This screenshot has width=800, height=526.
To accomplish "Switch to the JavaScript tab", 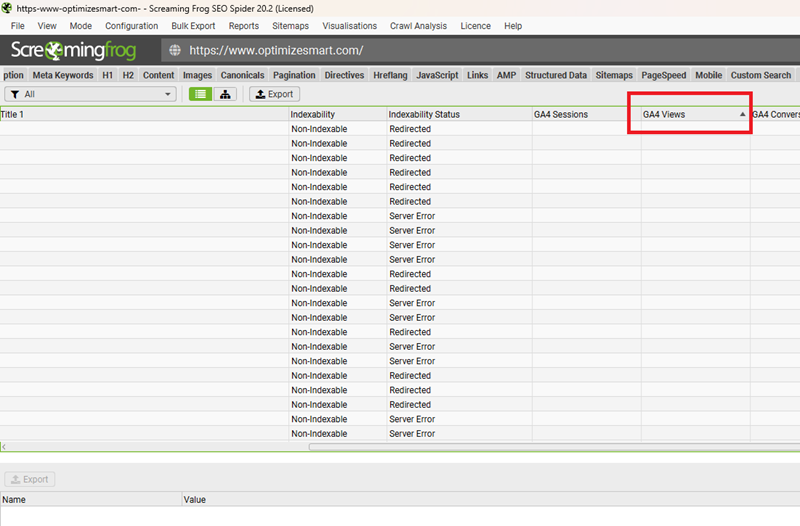I will pyautogui.click(x=437, y=75).
